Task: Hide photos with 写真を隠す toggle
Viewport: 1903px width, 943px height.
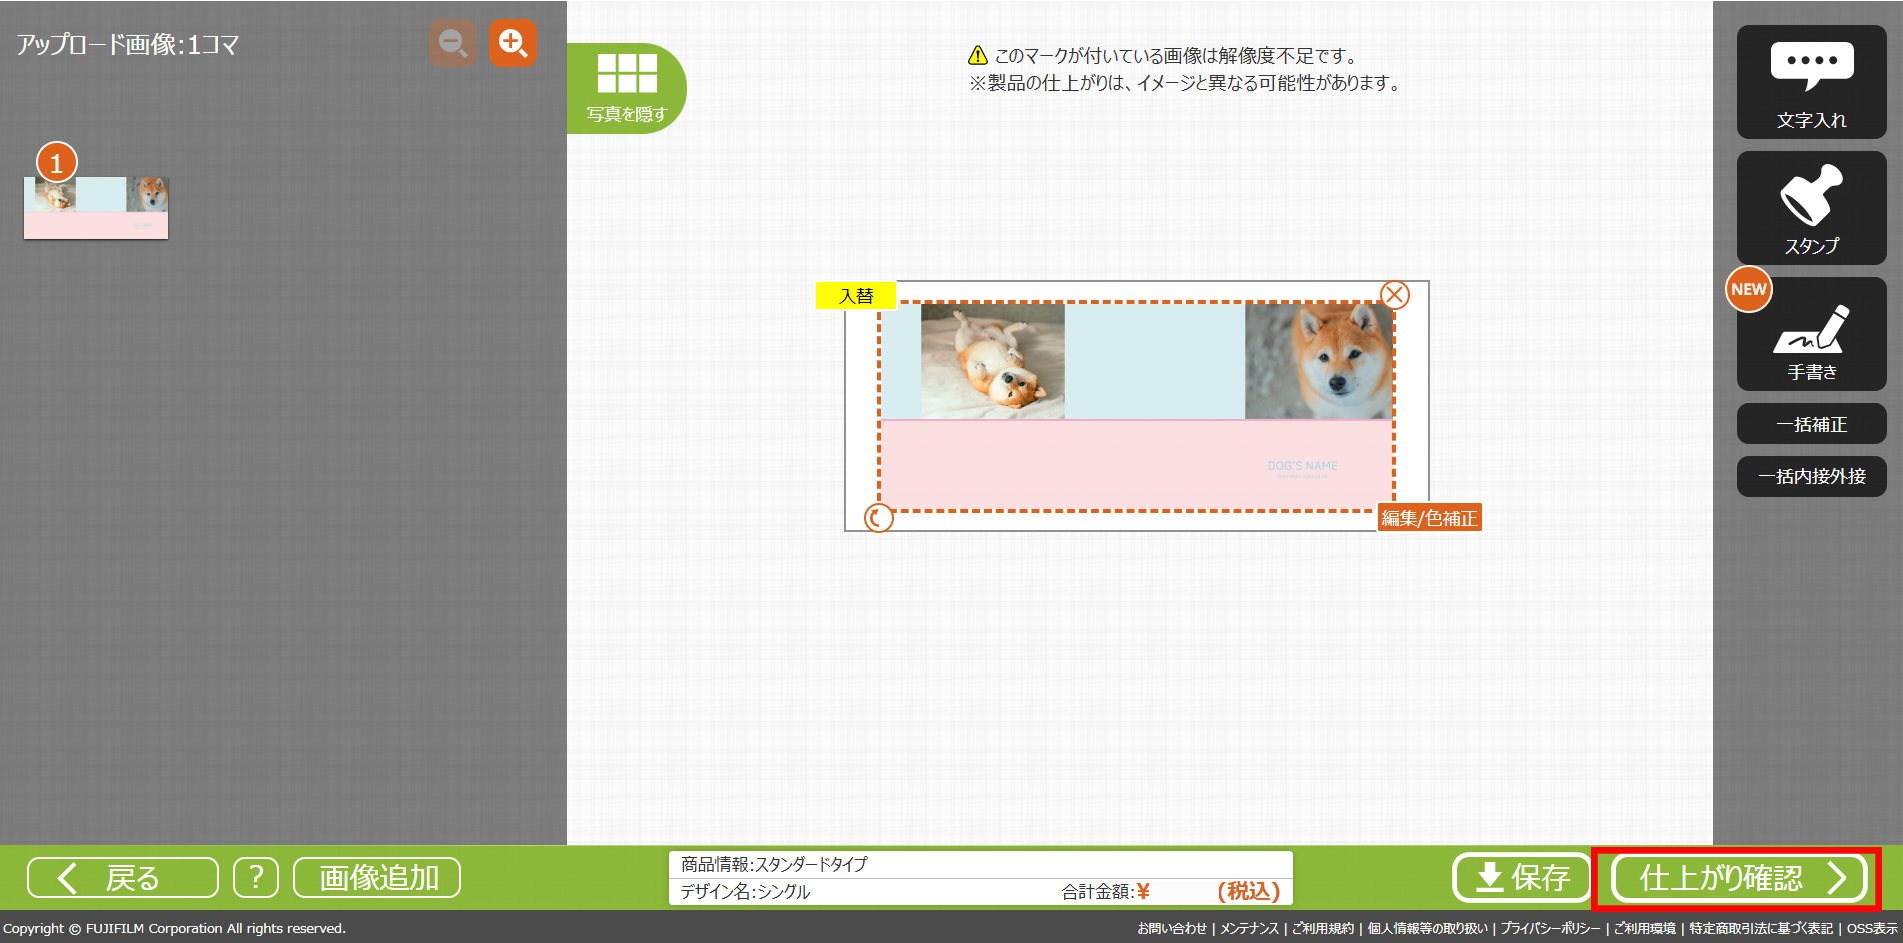Action: pos(627,88)
